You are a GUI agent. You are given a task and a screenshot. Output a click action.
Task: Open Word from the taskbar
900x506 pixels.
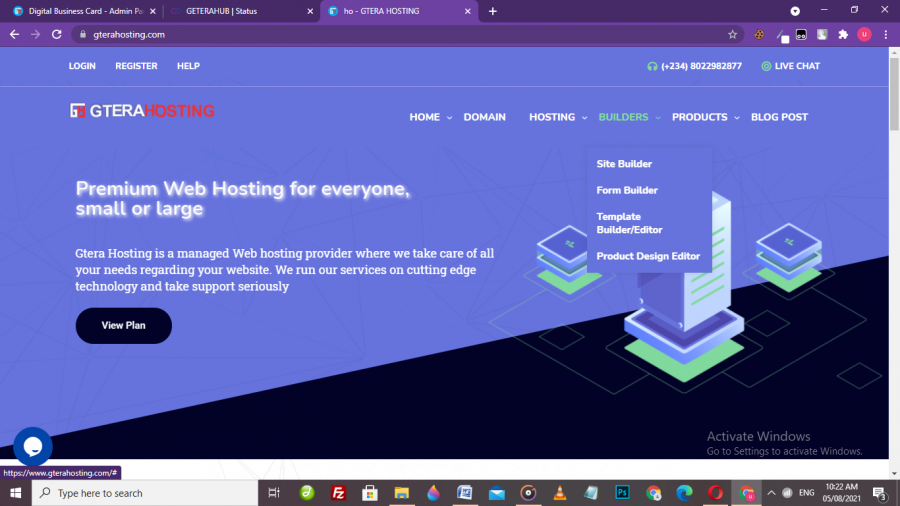(464, 493)
